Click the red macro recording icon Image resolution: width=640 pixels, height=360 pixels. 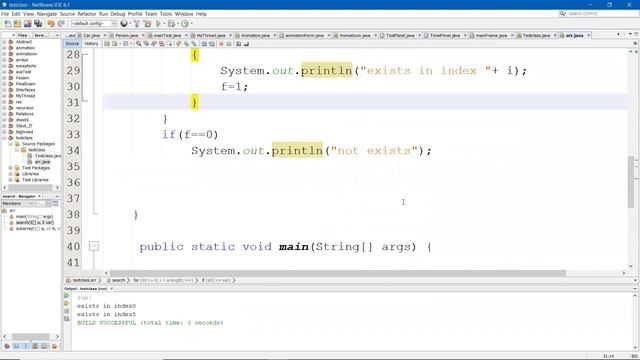pos(221,44)
